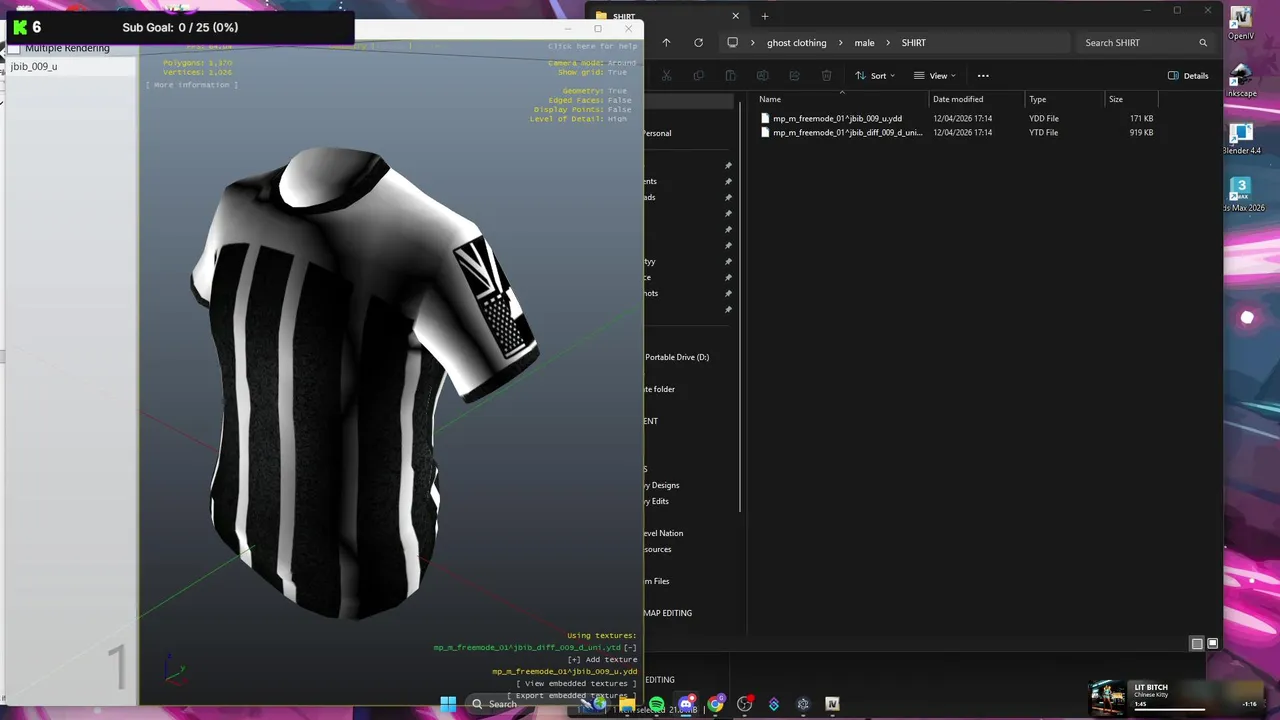Expand chevron after 'male' breadcrumb

(x=888, y=43)
